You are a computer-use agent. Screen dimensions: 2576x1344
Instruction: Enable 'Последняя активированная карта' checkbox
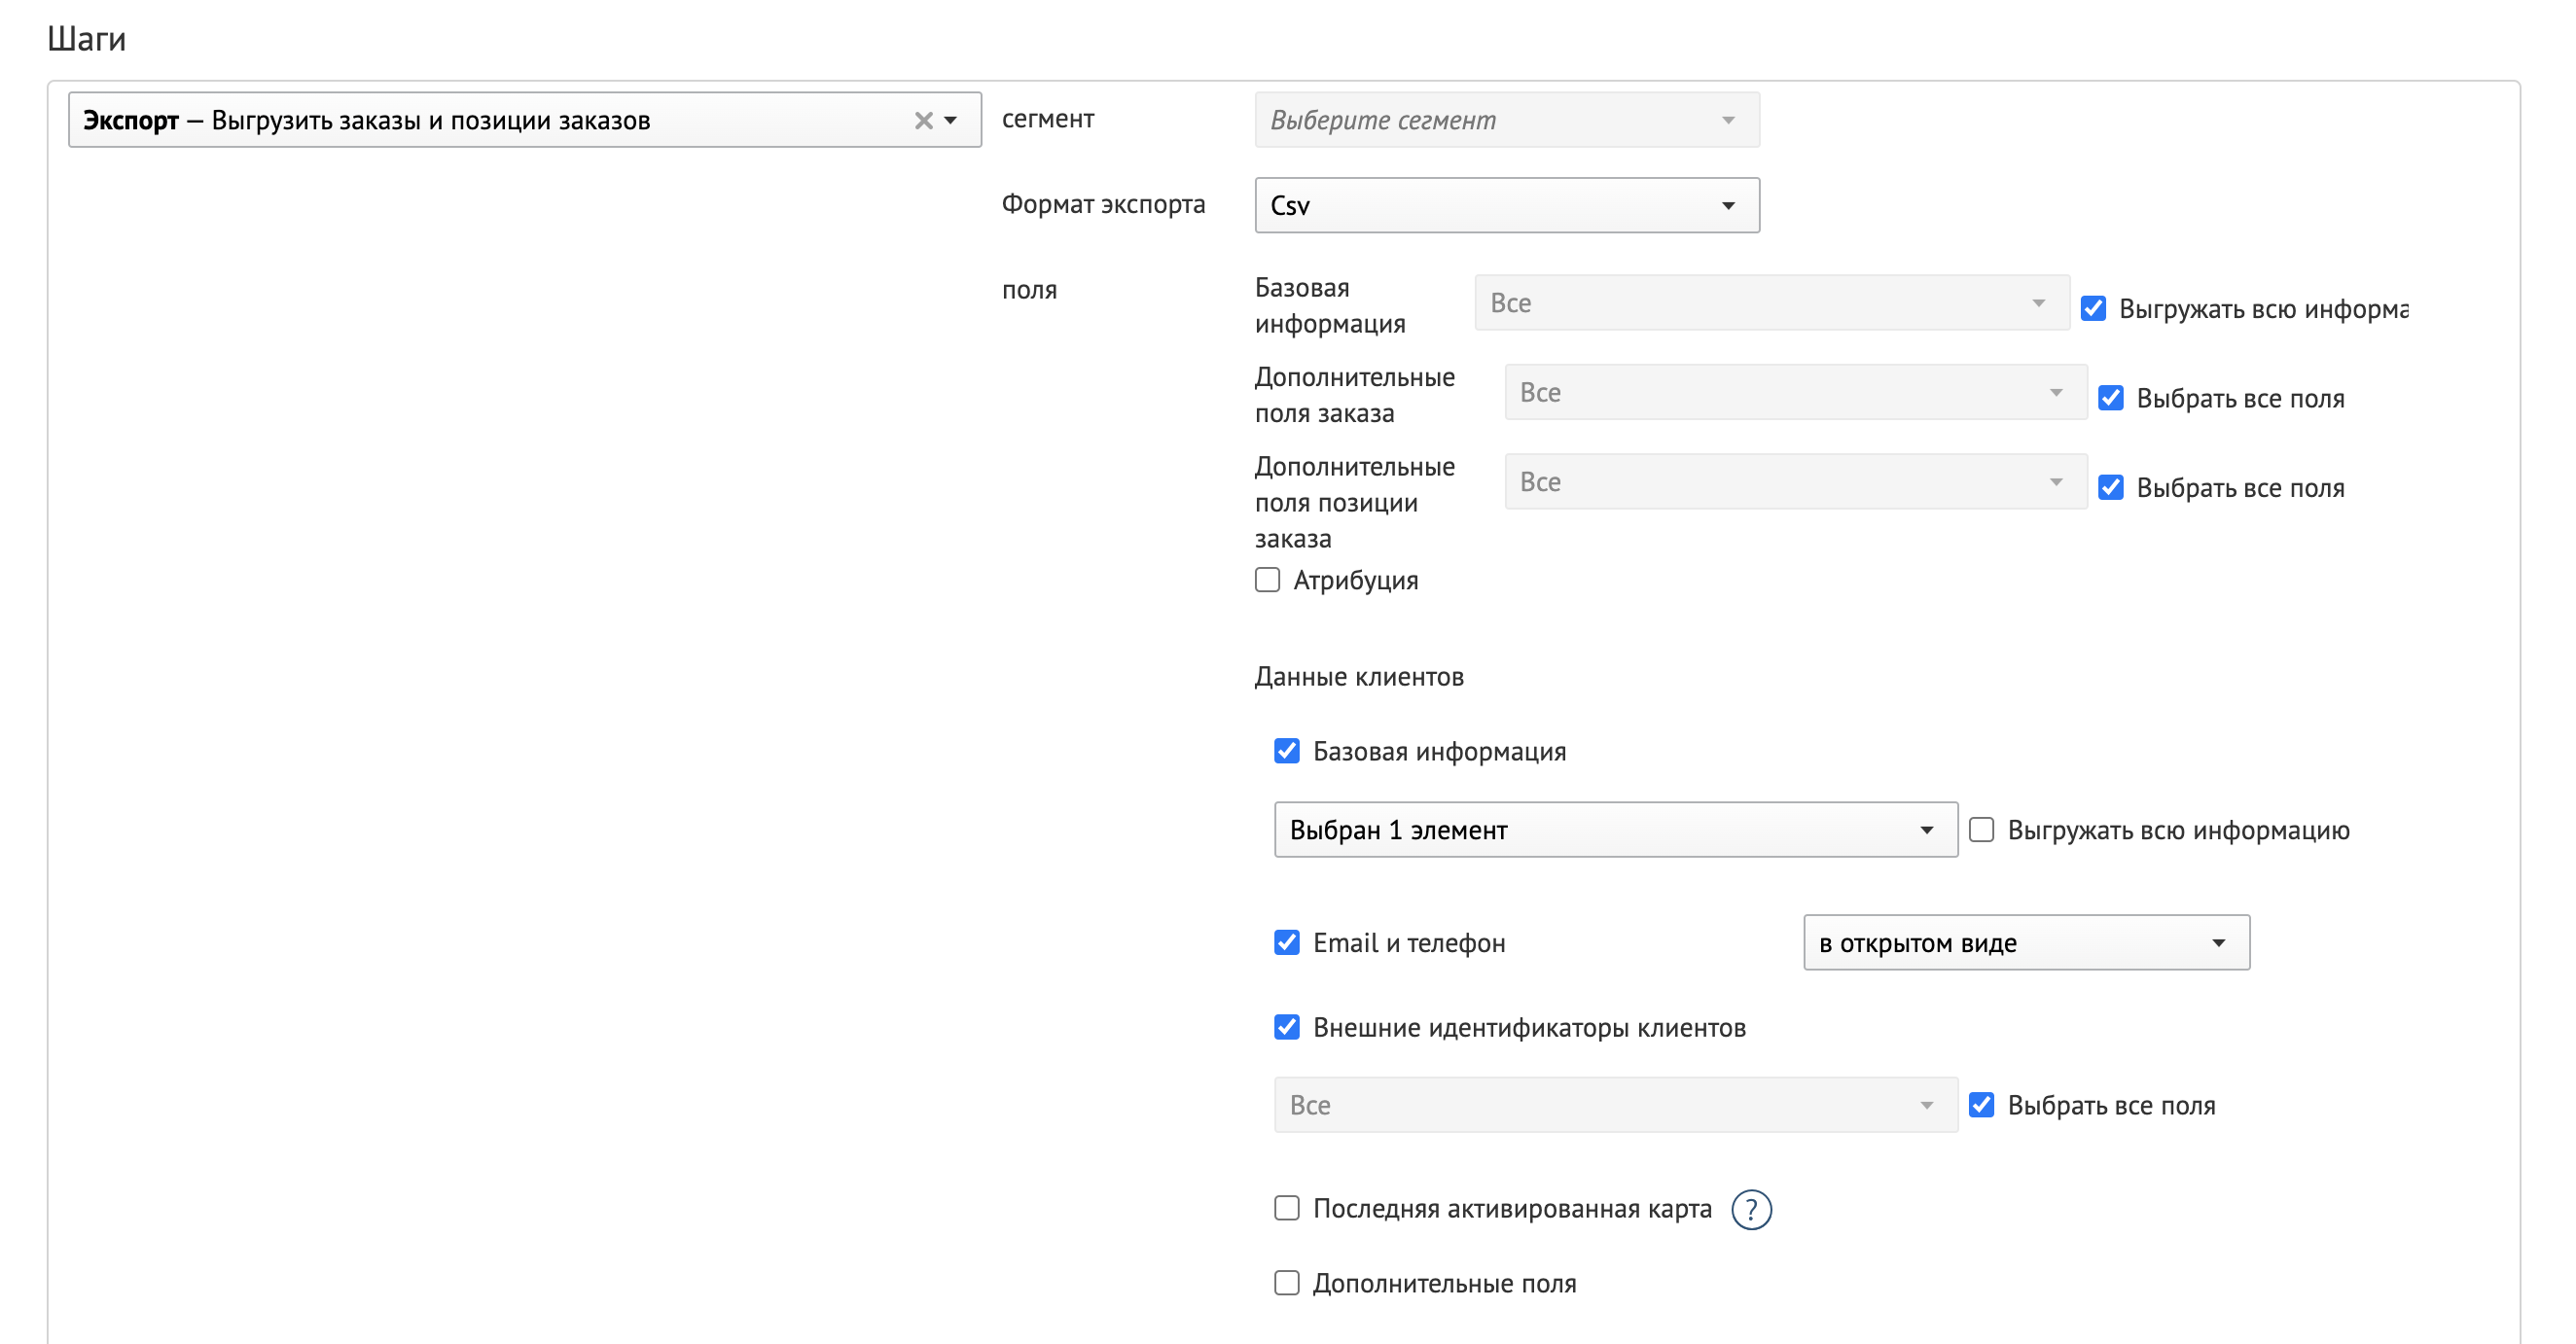click(1287, 1208)
